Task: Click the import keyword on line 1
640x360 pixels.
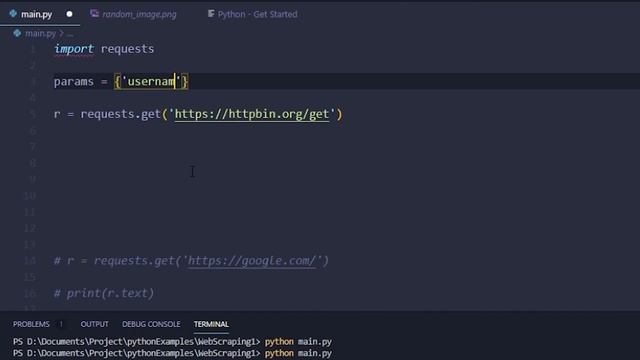Action: (x=74, y=49)
